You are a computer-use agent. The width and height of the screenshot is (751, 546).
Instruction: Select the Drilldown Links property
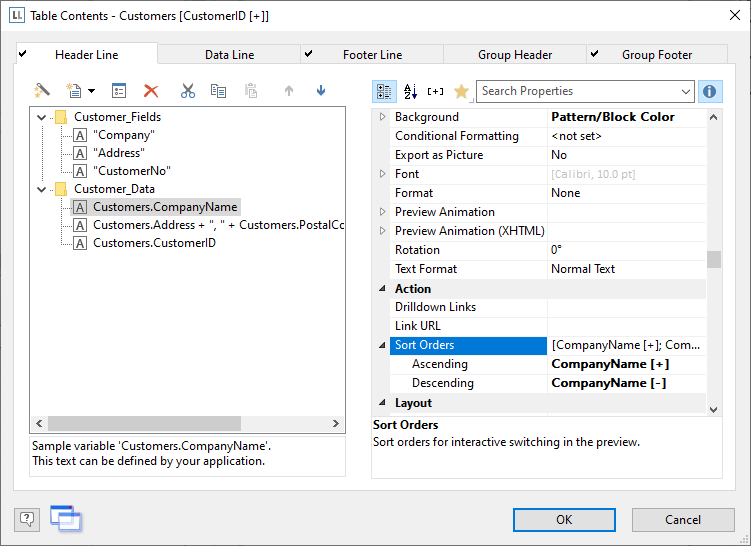pyautogui.click(x=548, y=307)
